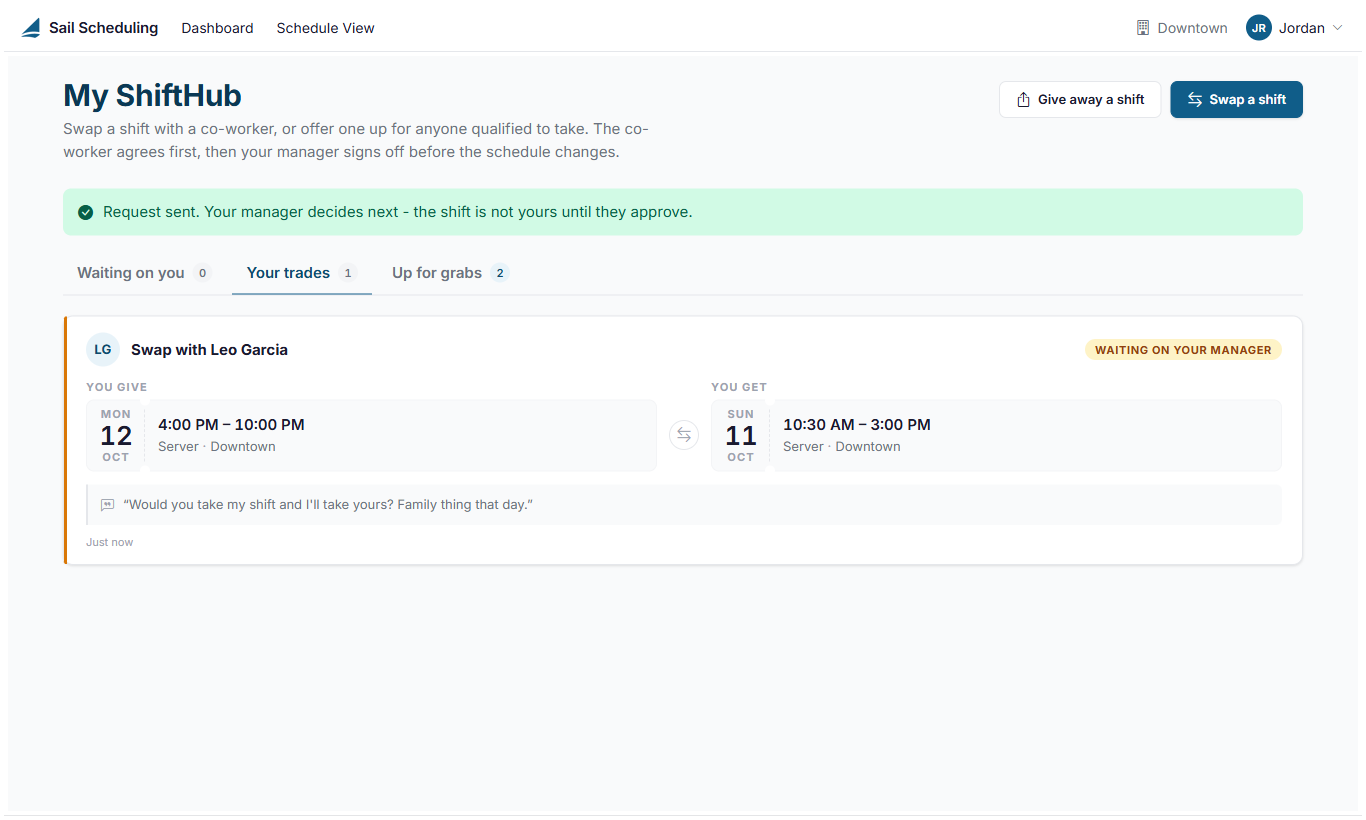The height and width of the screenshot is (820, 1366).
Task: Click the Swap a shift button
Action: [x=1237, y=100]
